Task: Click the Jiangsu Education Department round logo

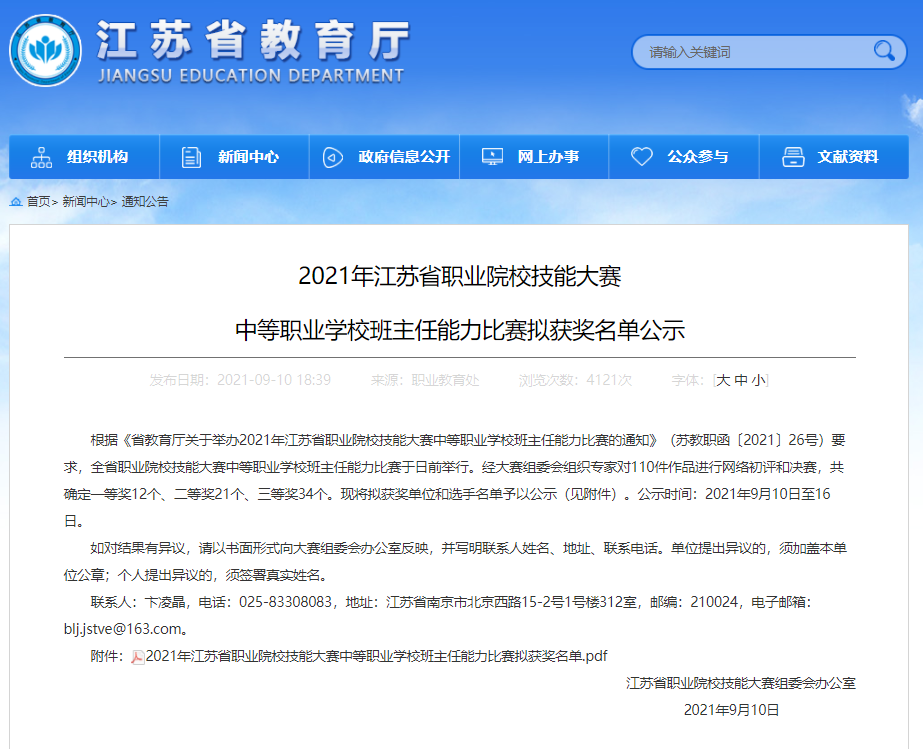Action: pyautogui.click(x=45, y=50)
